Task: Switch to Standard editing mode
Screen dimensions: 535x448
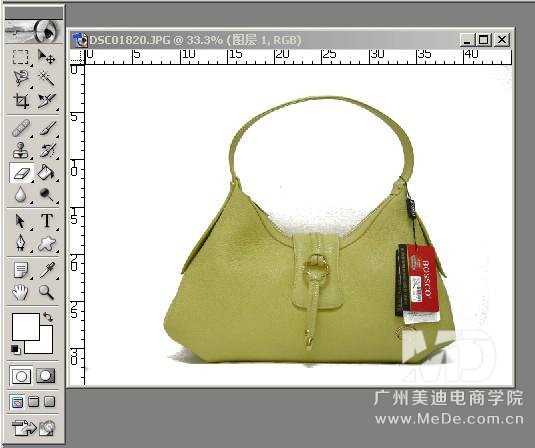Action: (x=21, y=376)
